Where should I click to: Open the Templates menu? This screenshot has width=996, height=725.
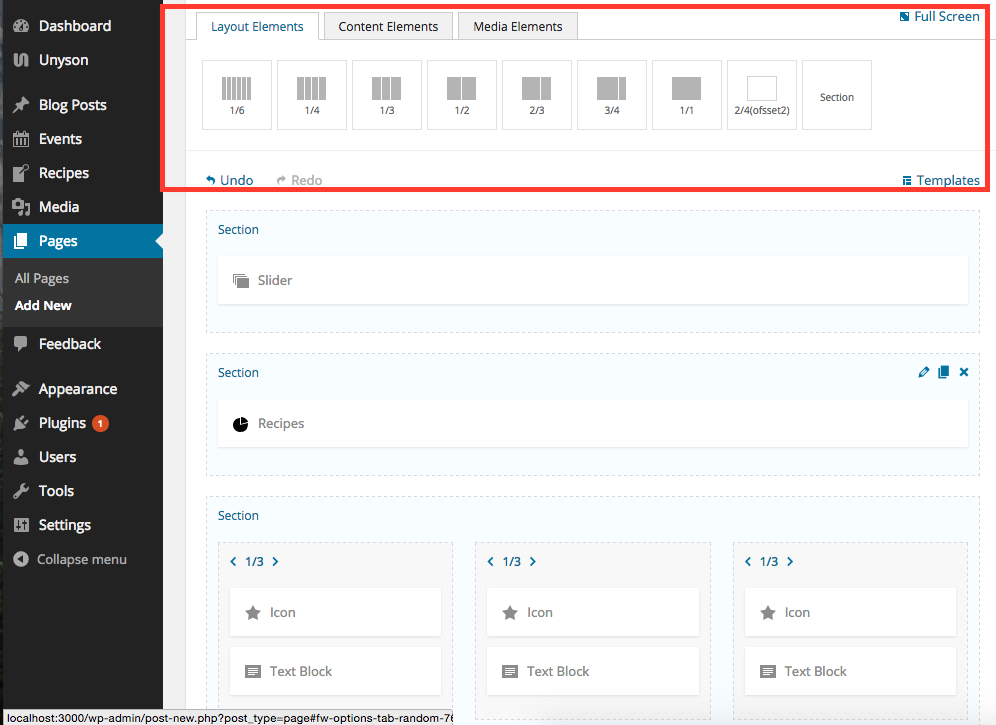click(941, 180)
